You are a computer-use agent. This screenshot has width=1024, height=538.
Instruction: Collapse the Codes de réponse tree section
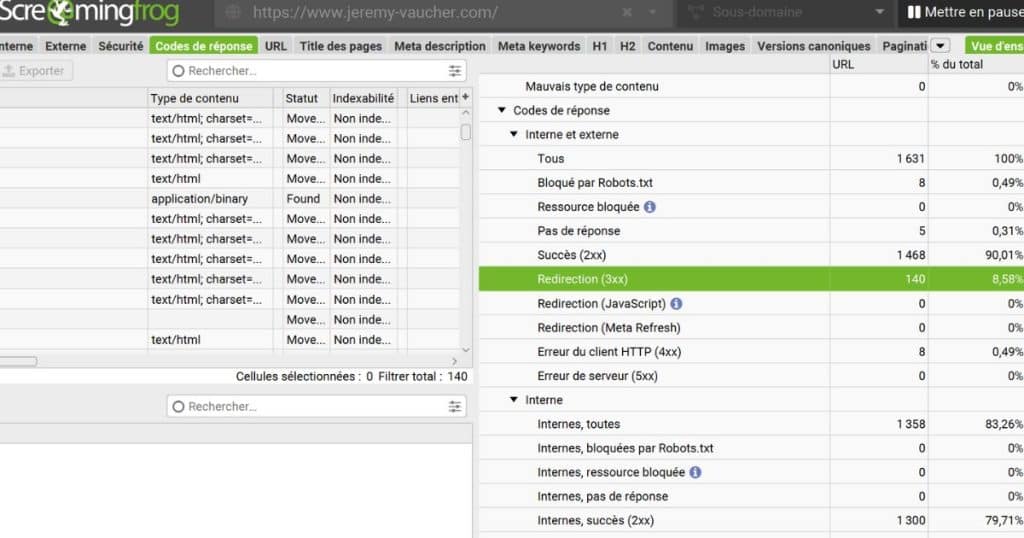(502, 110)
